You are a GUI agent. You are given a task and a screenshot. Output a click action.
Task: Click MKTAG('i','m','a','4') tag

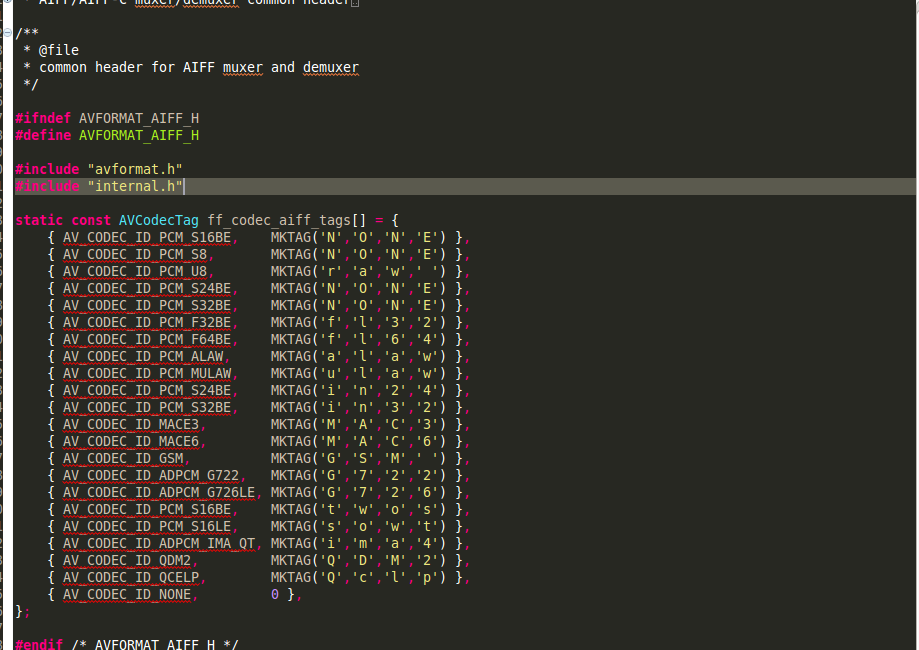(x=359, y=543)
